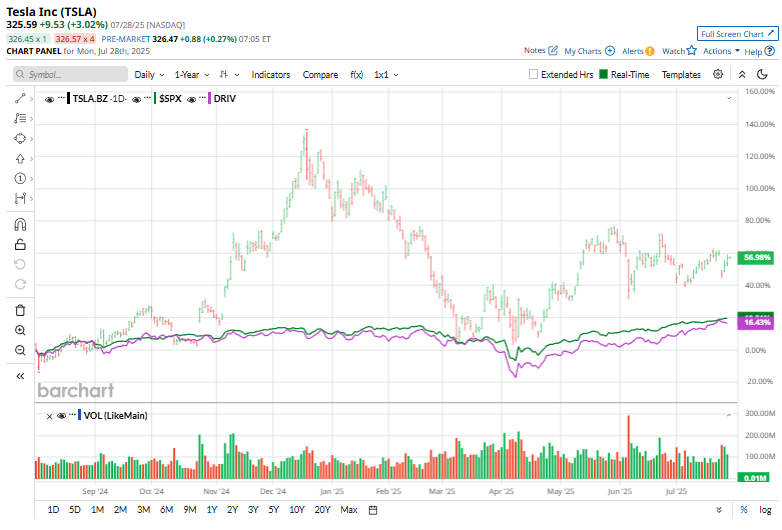Open the 1-Year period dropdown

[192, 74]
